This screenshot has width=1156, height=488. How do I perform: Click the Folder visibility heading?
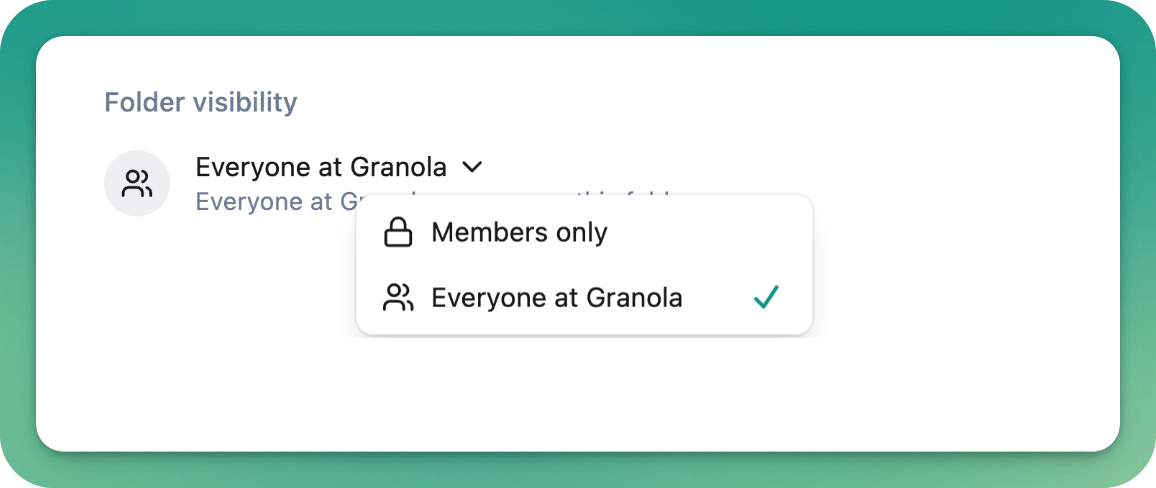coord(201,102)
